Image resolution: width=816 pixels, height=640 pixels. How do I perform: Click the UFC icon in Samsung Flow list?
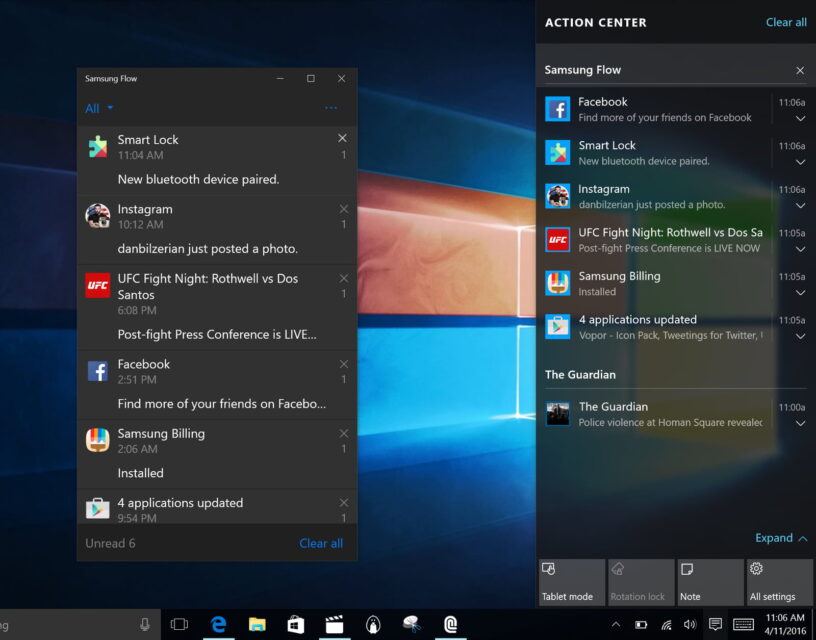(97, 286)
